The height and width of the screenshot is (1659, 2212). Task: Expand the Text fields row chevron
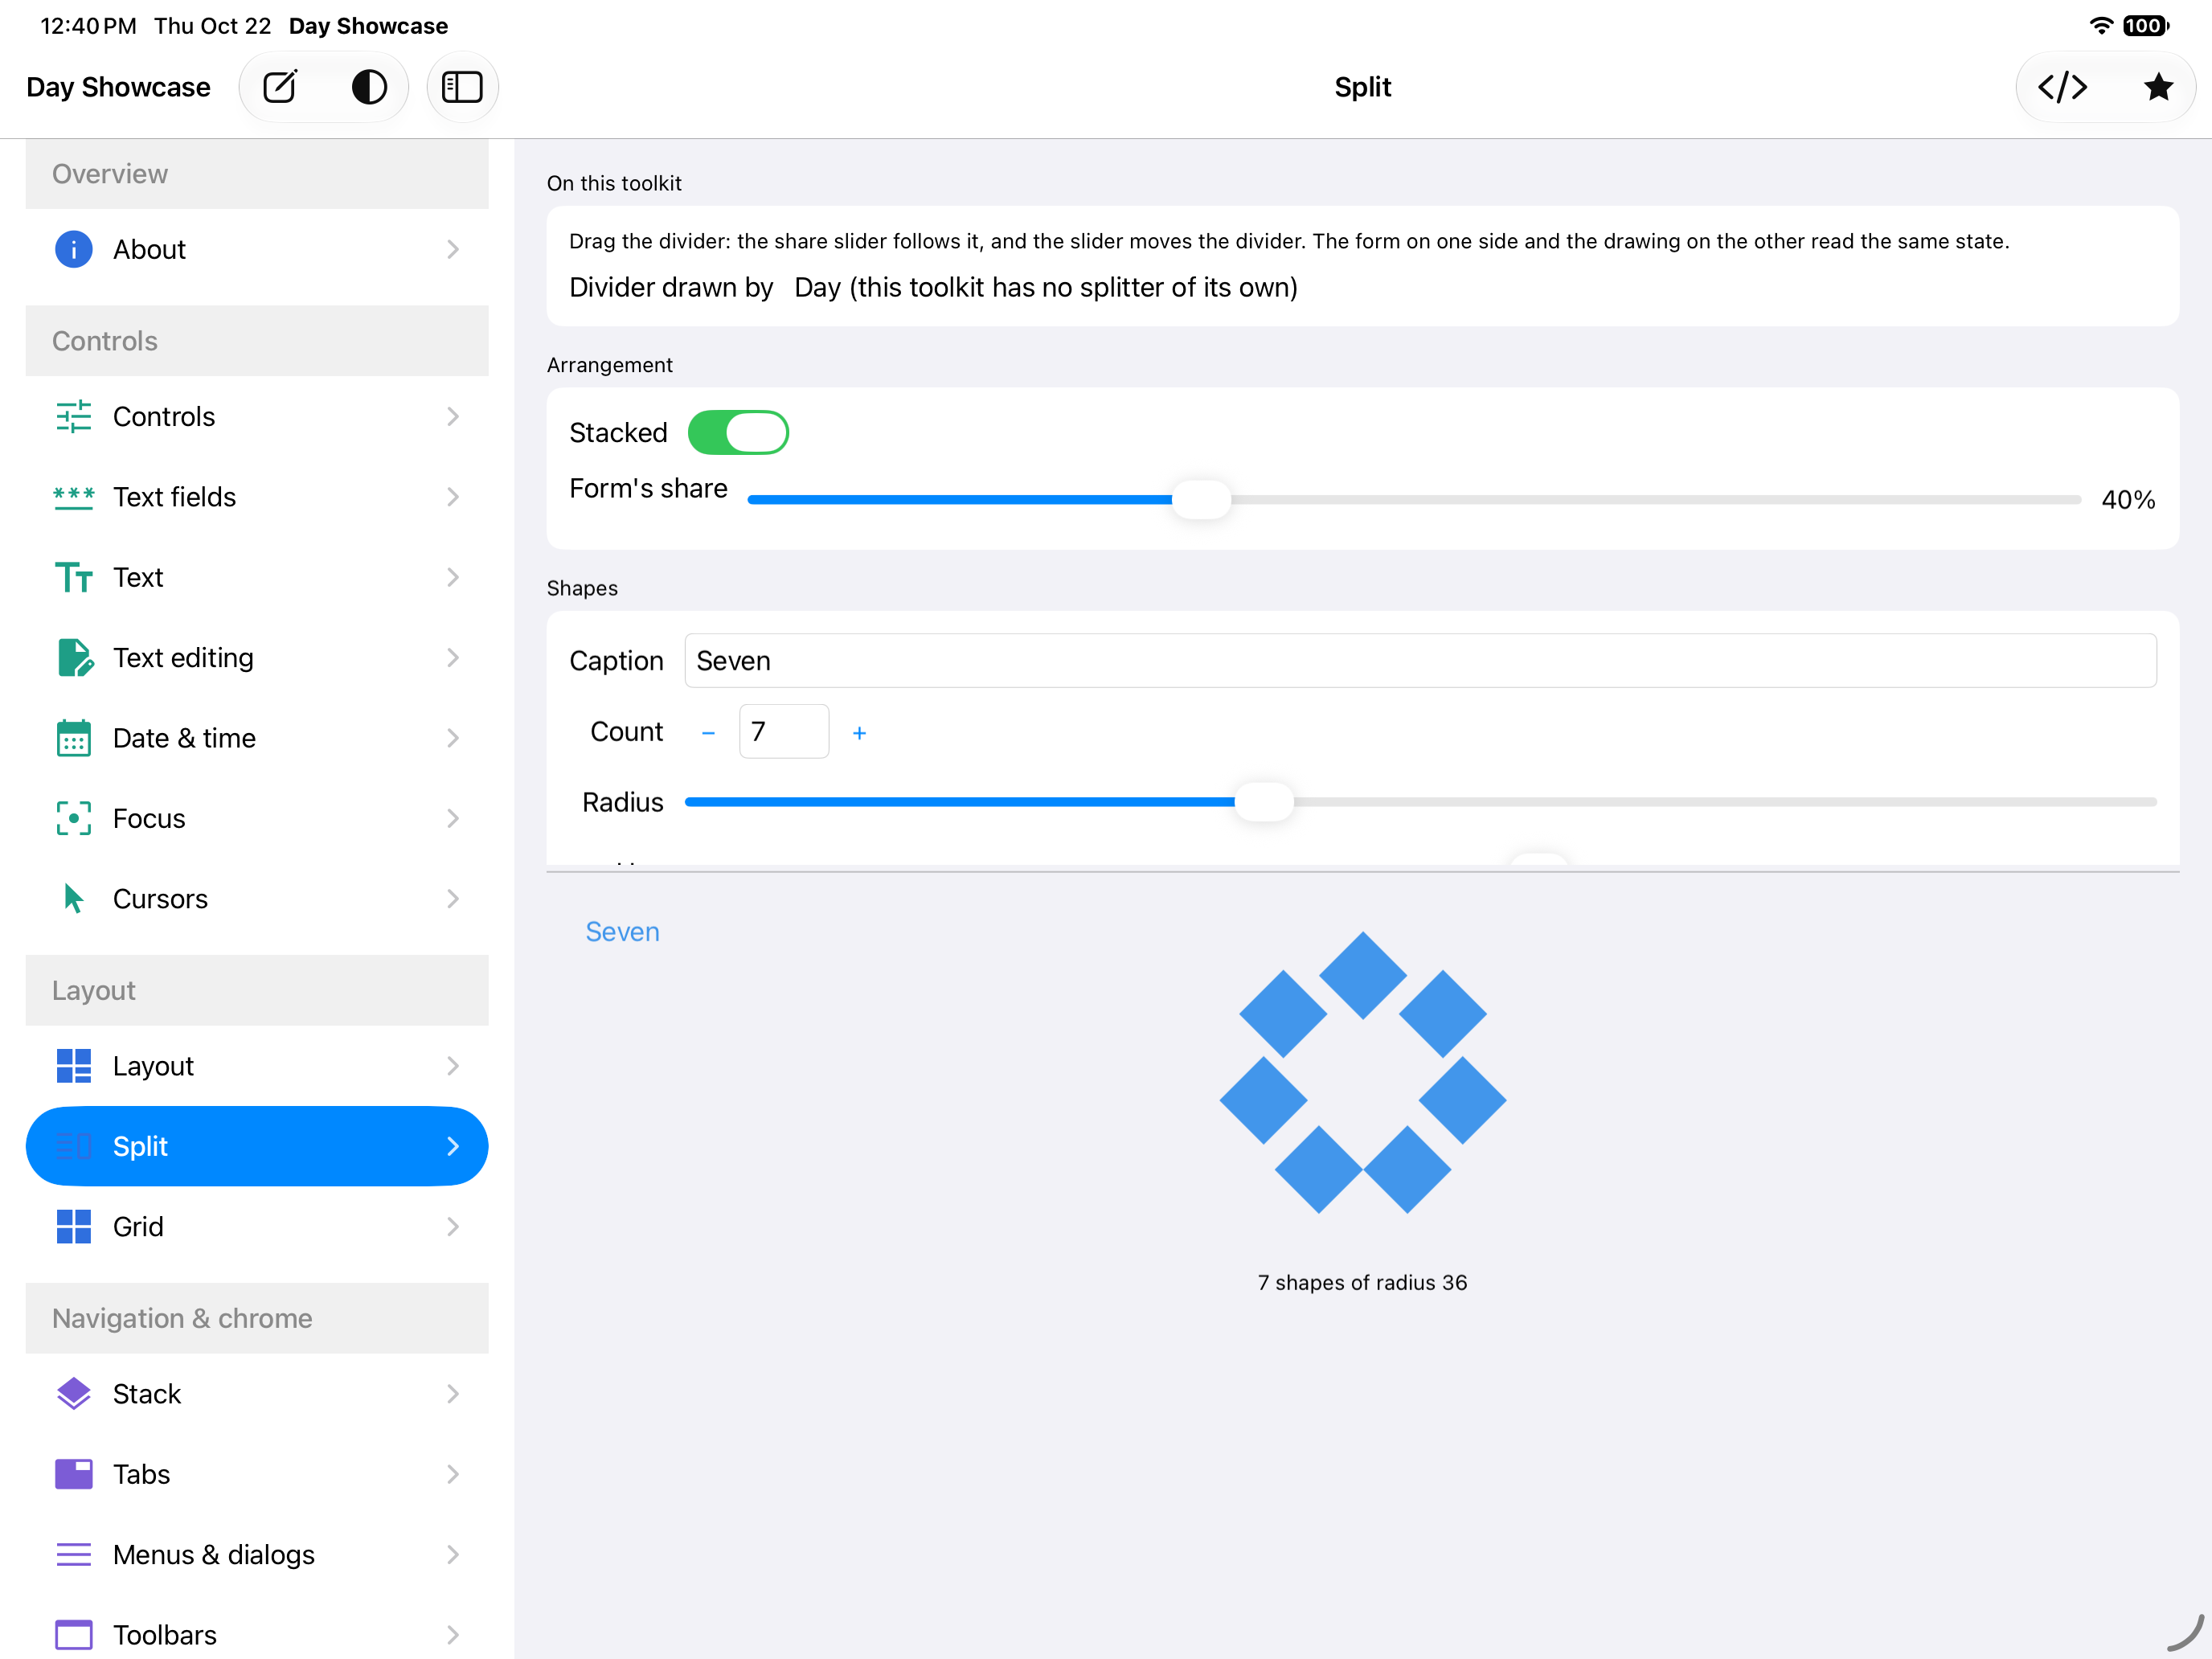[453, 497]
